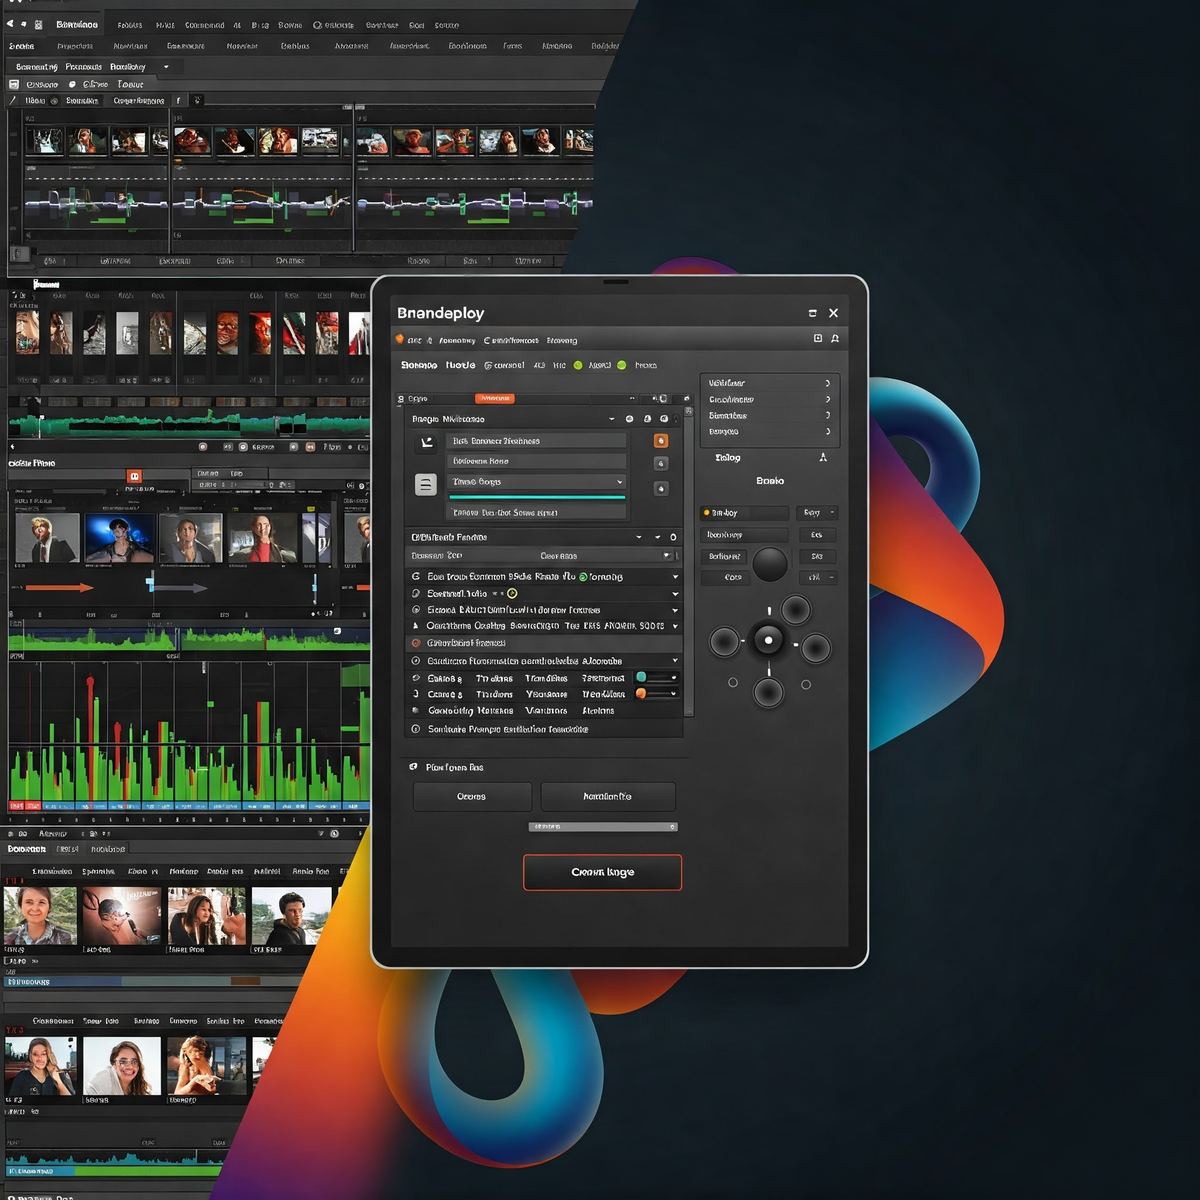Image resolution: width=1200 pixels, height=1200 pixels.
Task: Open the 'Sery' dropdown beside the Bn-loy field
Action: (x=818, y=513)
